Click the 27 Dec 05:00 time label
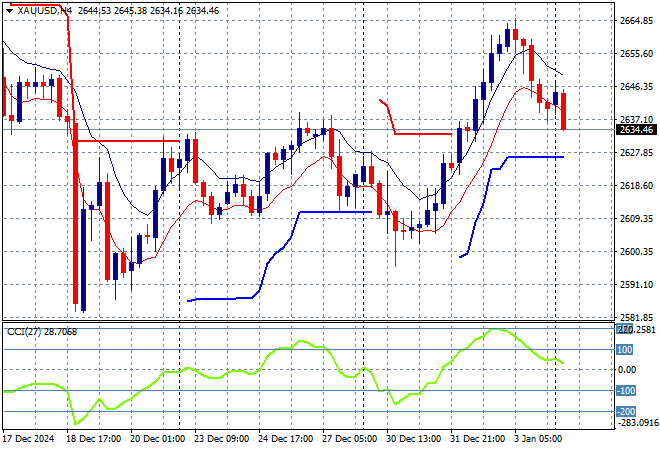This screenshot has height=450, width=660. tap(349, 439)
